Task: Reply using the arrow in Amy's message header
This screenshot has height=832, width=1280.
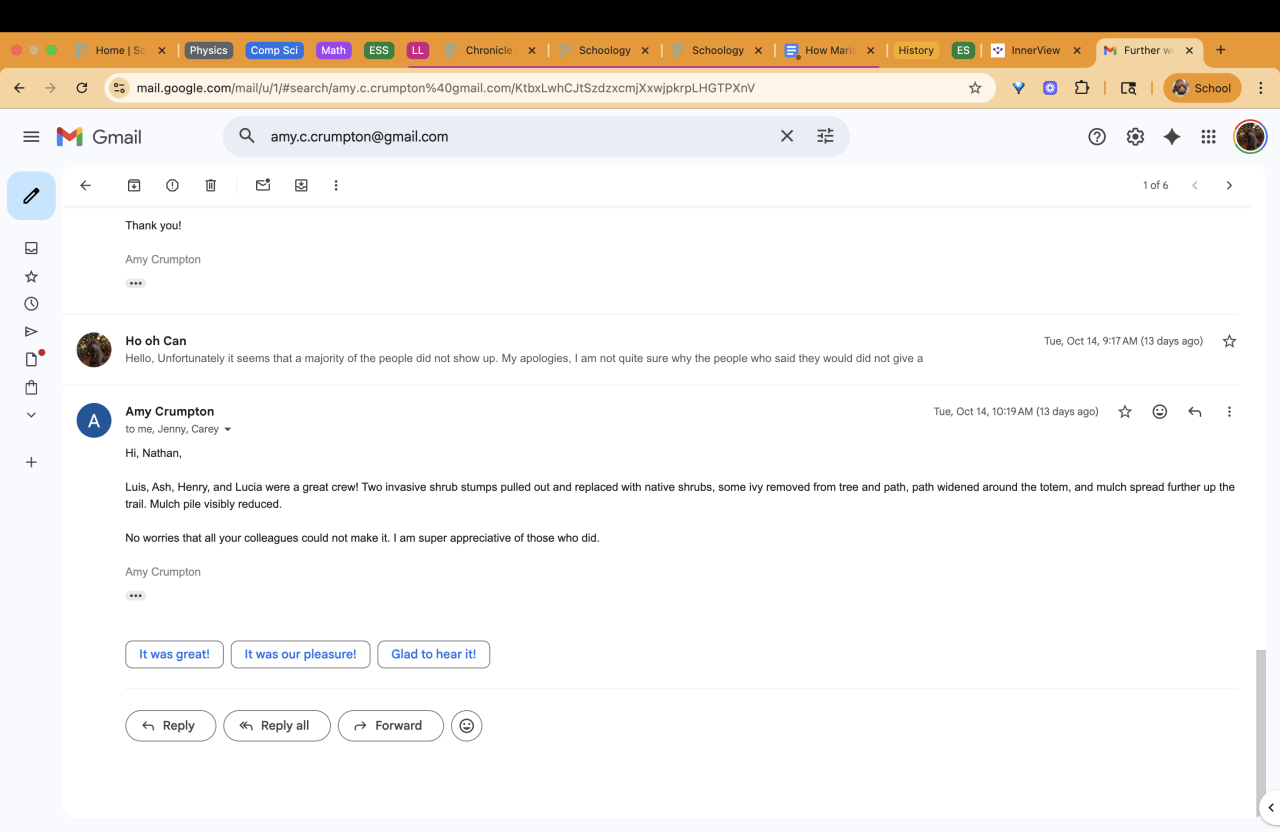Action: tap(1194, 411)
